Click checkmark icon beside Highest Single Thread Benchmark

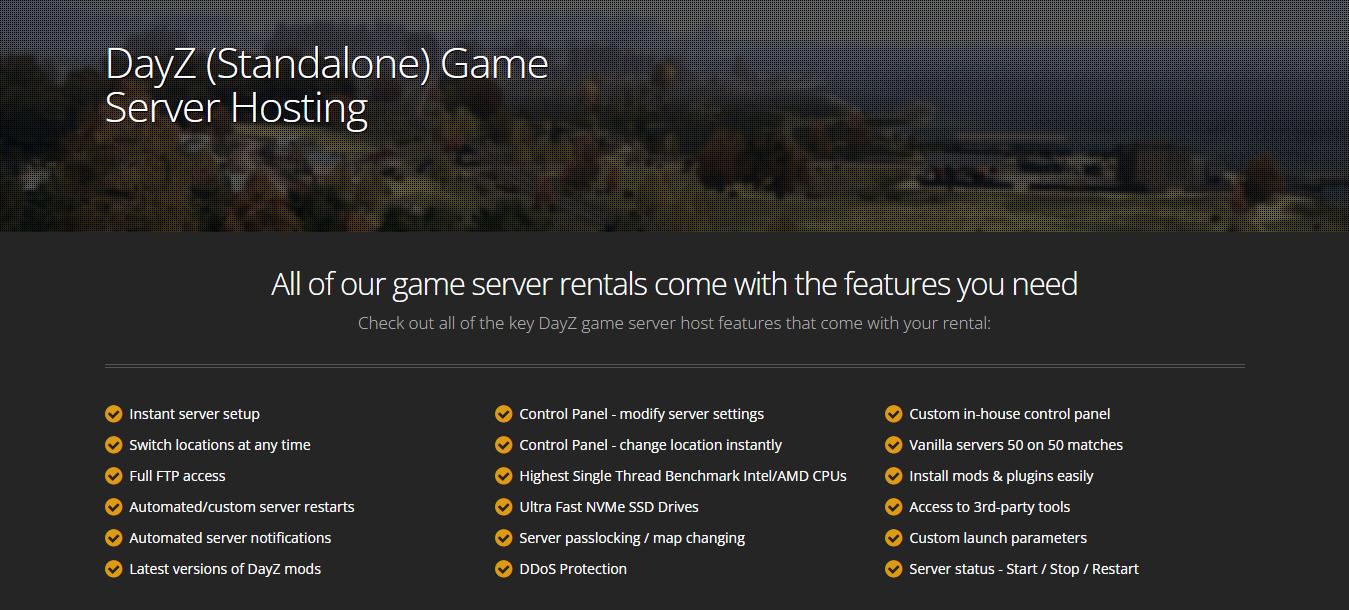click(x=504, y=476)
